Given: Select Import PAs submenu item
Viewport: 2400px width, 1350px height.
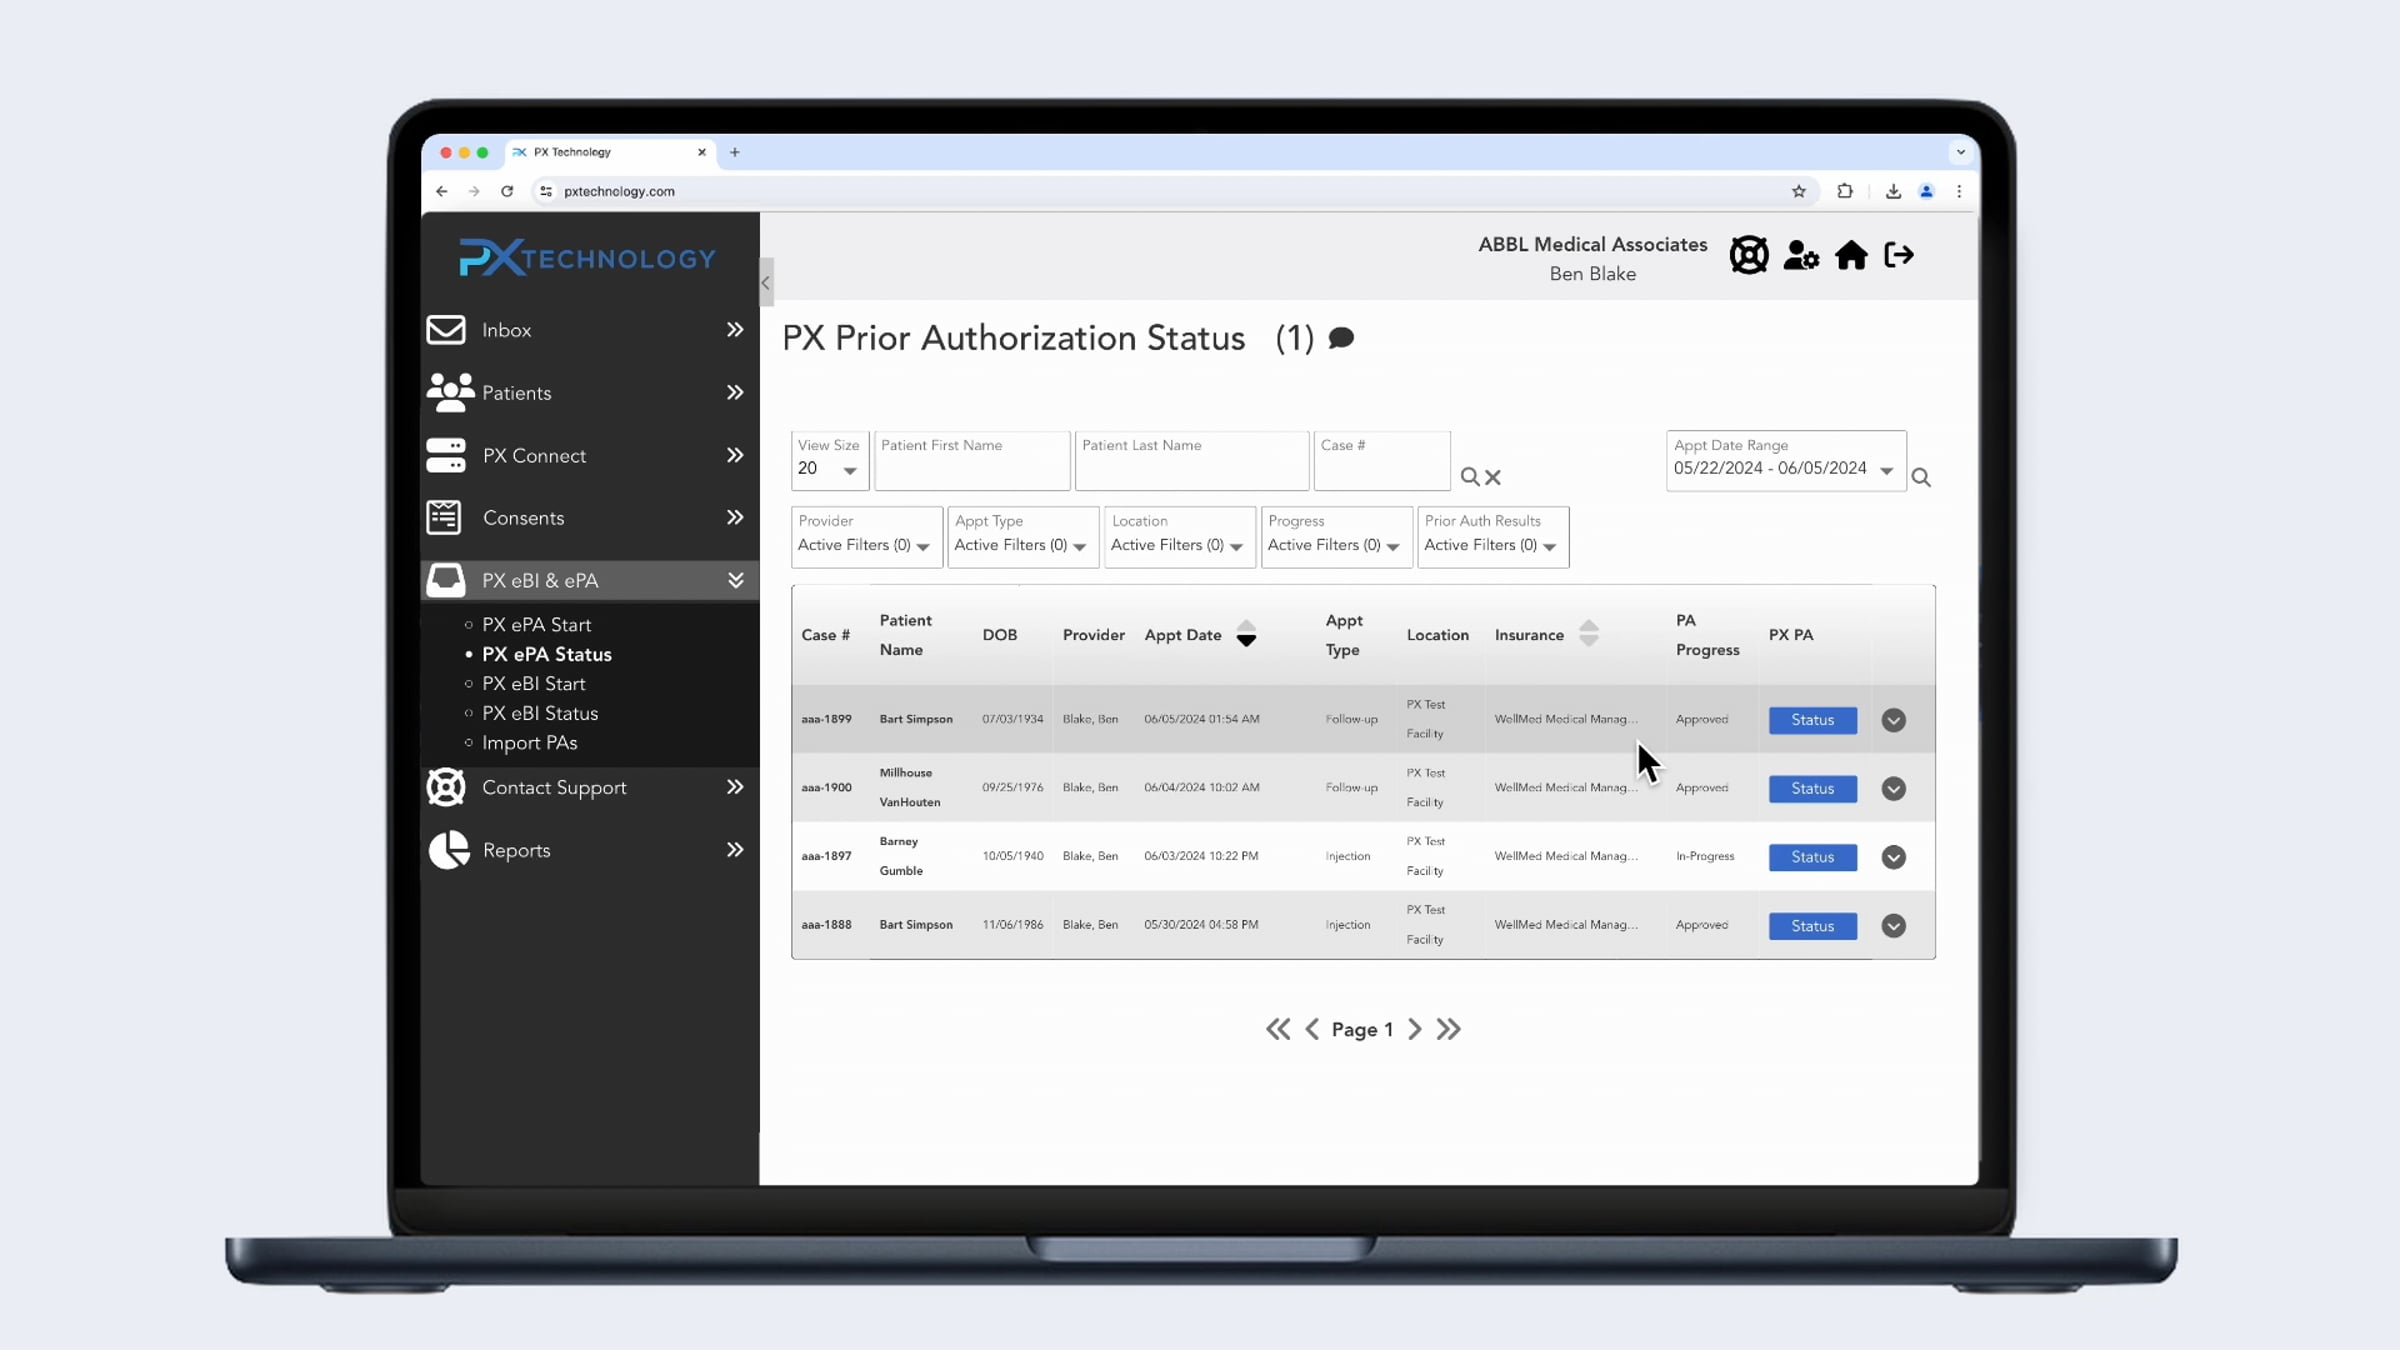Looking at the screenshot, I should (529, 743).
